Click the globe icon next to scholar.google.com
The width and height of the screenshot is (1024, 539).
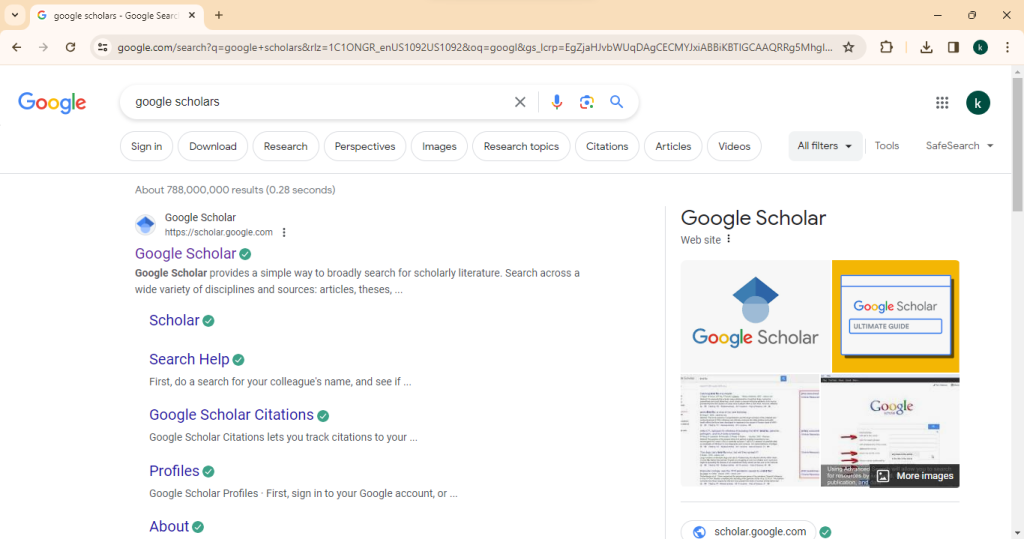pyautogui.click(x=699, y=532)
